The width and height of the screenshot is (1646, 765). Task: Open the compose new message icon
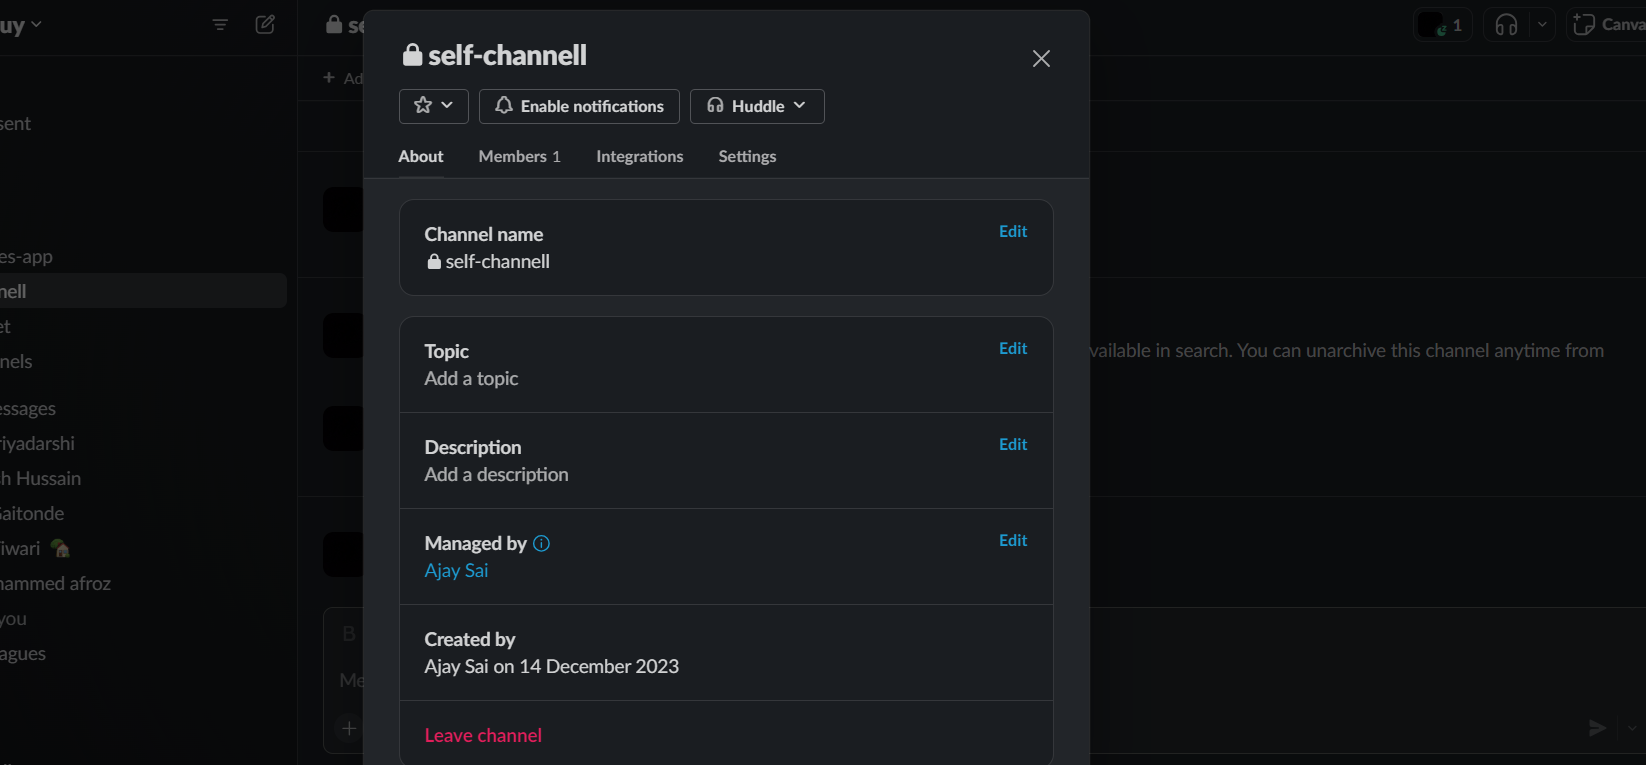265,25
